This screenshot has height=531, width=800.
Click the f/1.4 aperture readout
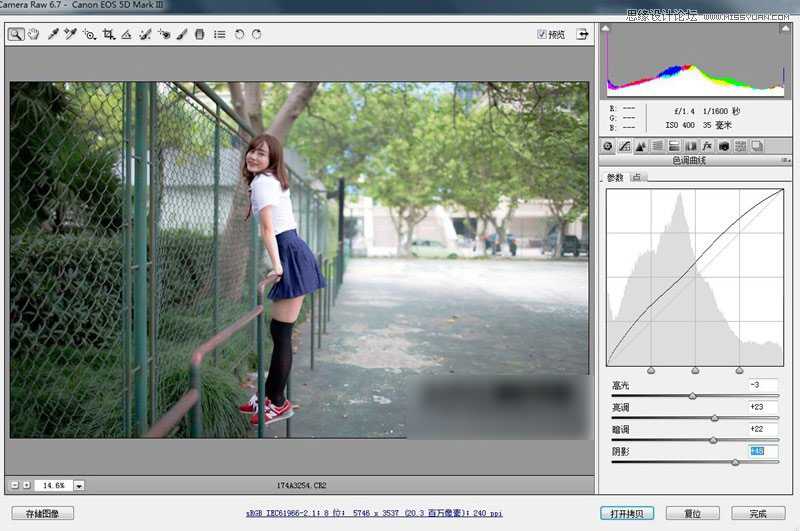point(684,111)
